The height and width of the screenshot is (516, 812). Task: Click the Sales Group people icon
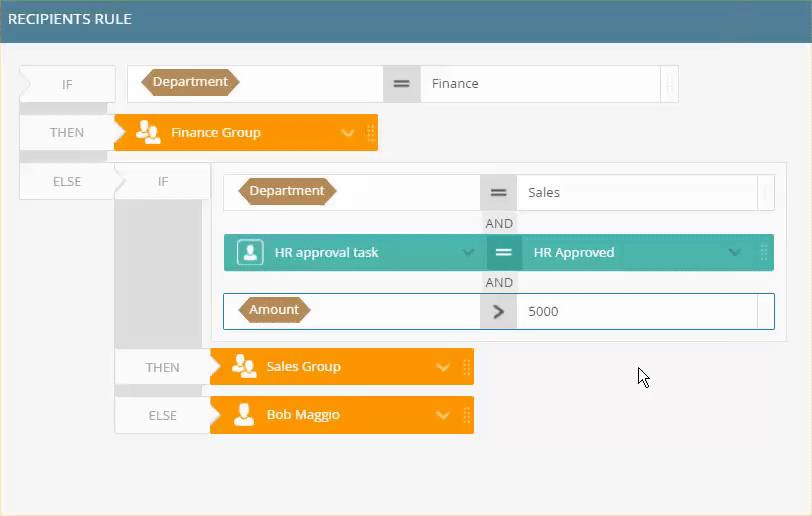click(244, 366)
